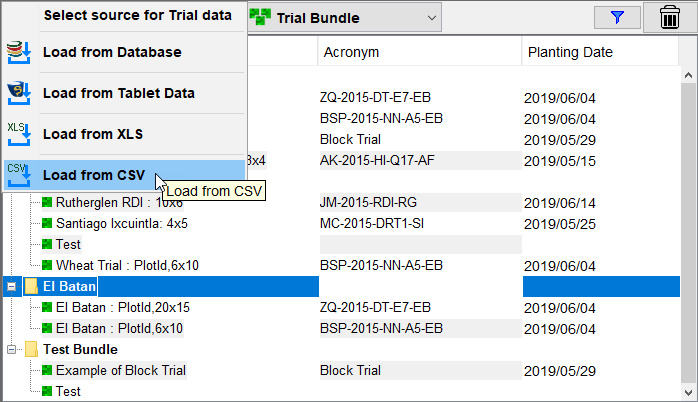This screenshot has height=402, width=698.
Task: Collapse the El Batan tree node
Action: [x=12, y=287]
